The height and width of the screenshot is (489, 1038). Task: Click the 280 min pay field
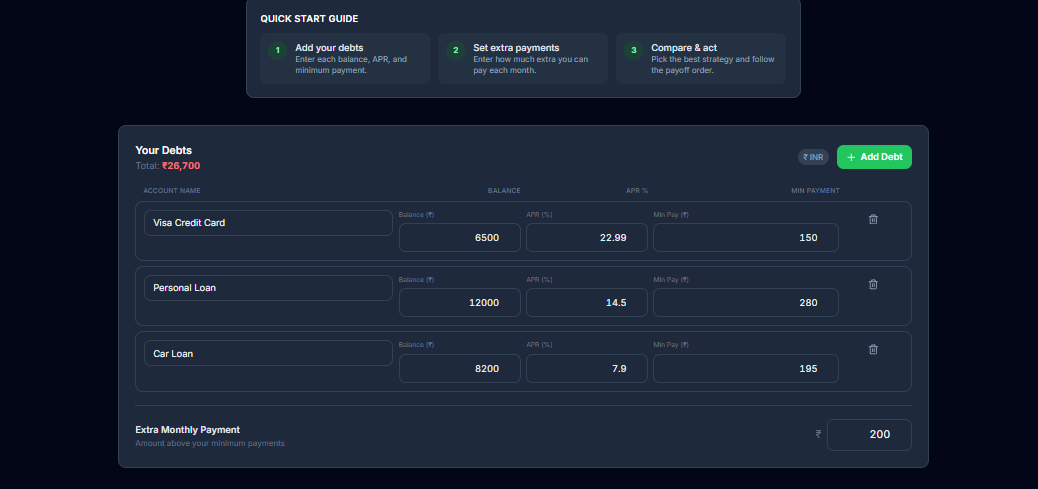pos(745,303)
